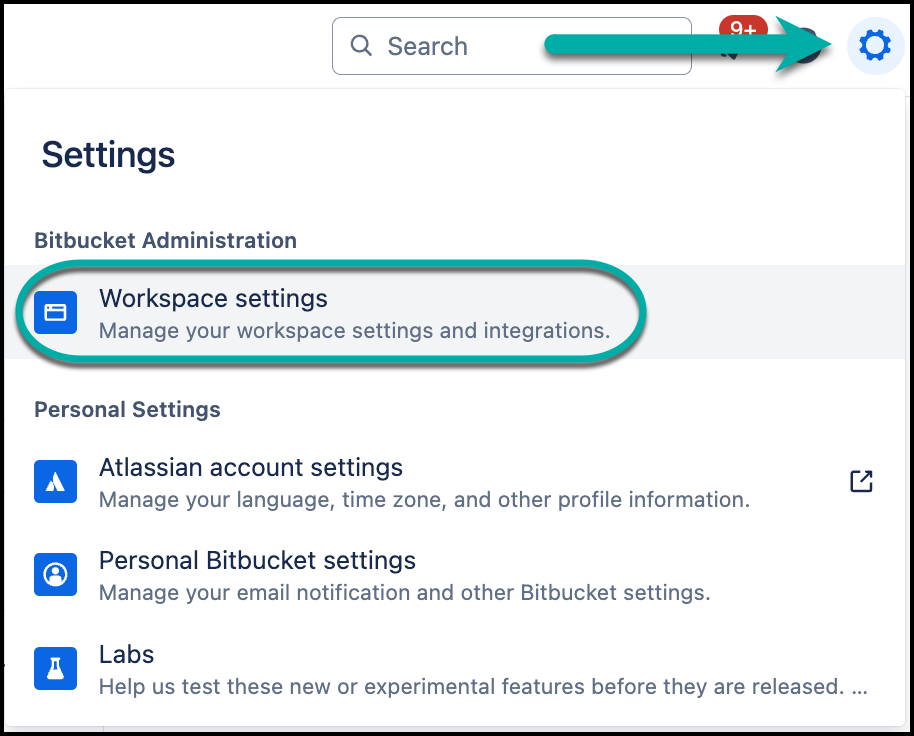914x736 pixels.
Task: Click 'Manage your workspace settings and integrations' text
Action: [x=354, y=330]
